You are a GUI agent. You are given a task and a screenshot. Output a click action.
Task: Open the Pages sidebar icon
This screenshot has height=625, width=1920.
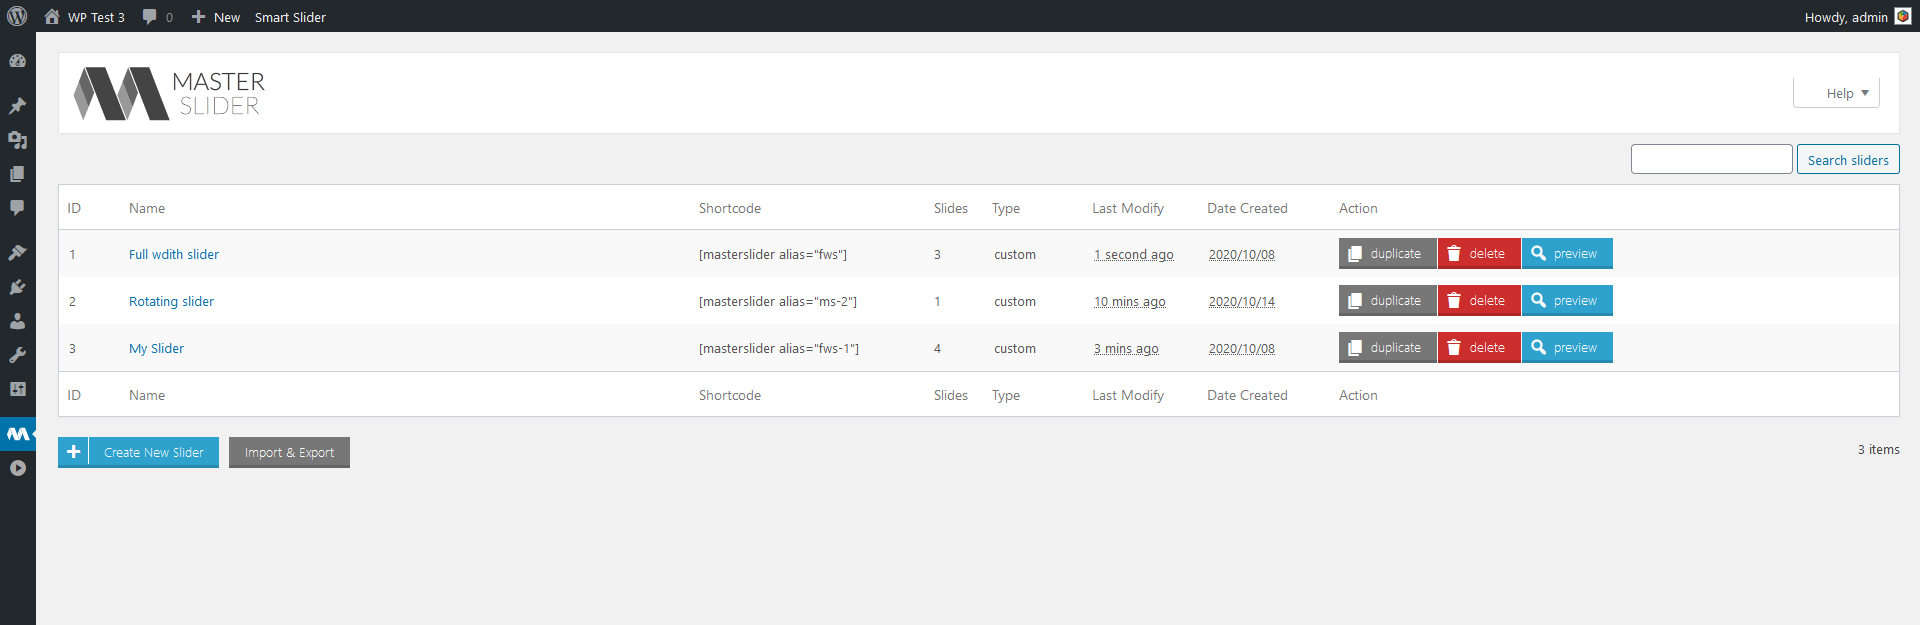17,174
